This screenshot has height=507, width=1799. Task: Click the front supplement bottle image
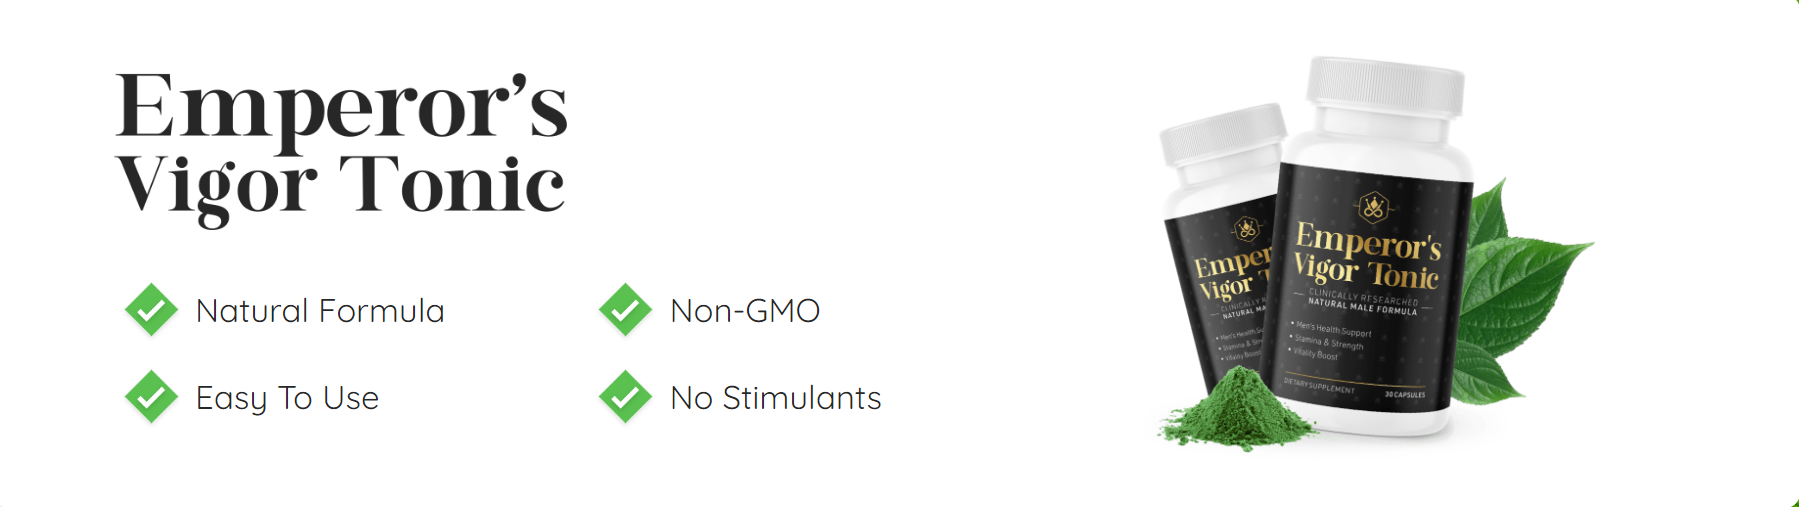(x=1375, y=248)
